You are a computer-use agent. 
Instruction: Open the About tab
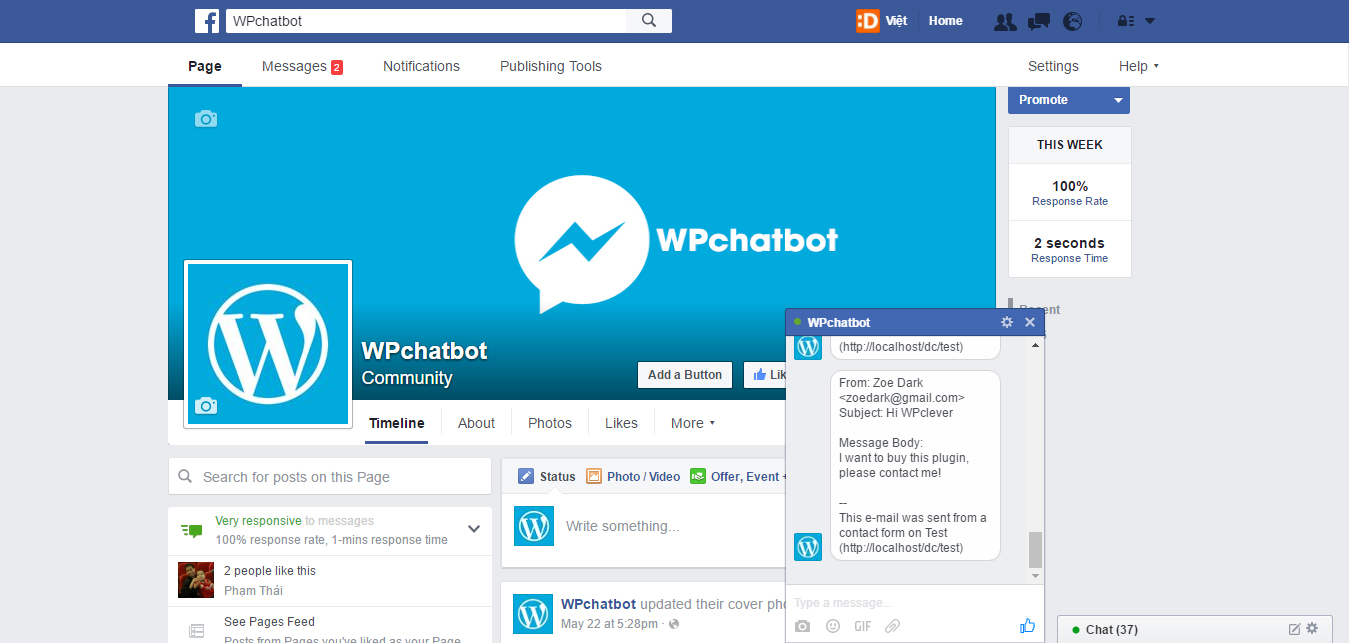(x=476, y=423)
